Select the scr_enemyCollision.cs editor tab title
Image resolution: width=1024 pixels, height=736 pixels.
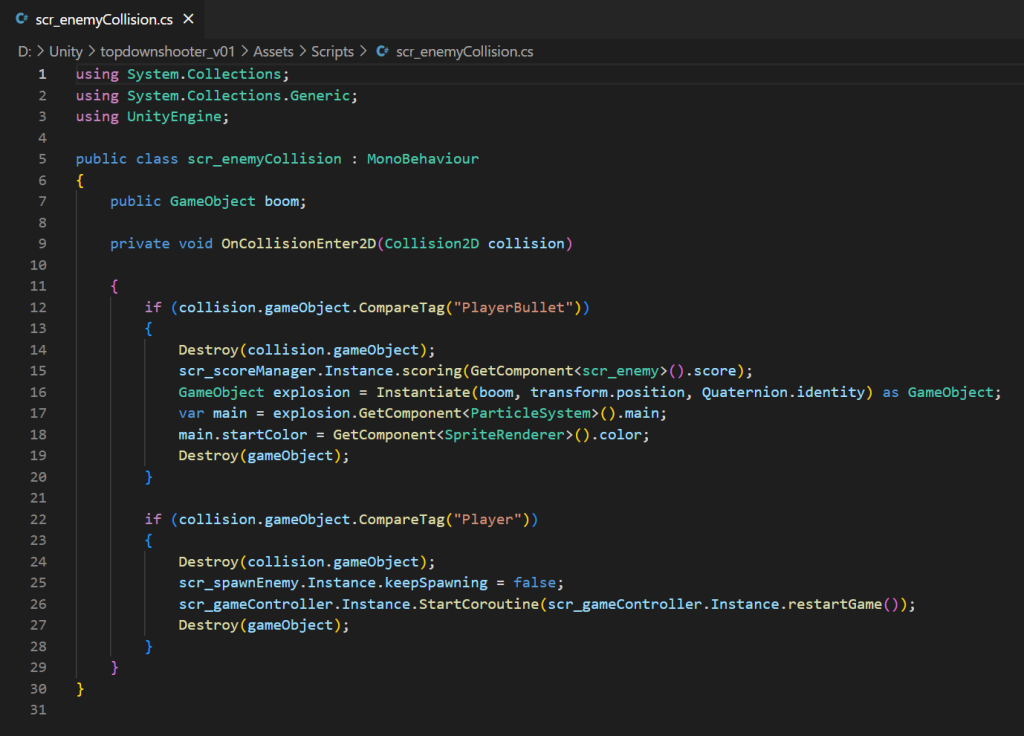[104, 19]
